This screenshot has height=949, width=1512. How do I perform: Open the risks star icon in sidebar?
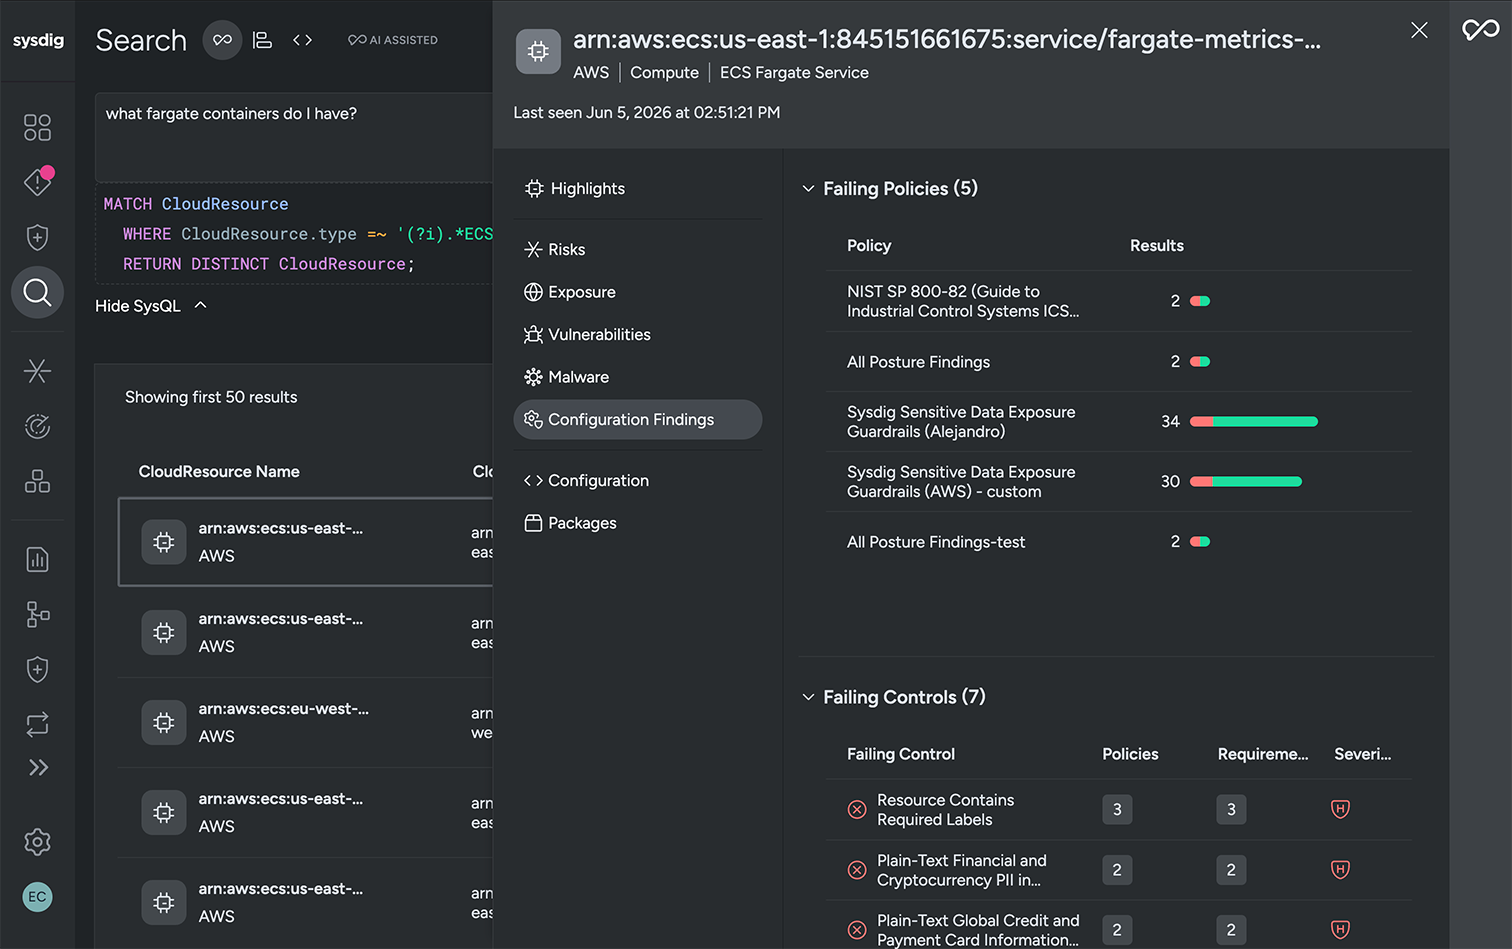pyautogui.click(x=37, y=371)
